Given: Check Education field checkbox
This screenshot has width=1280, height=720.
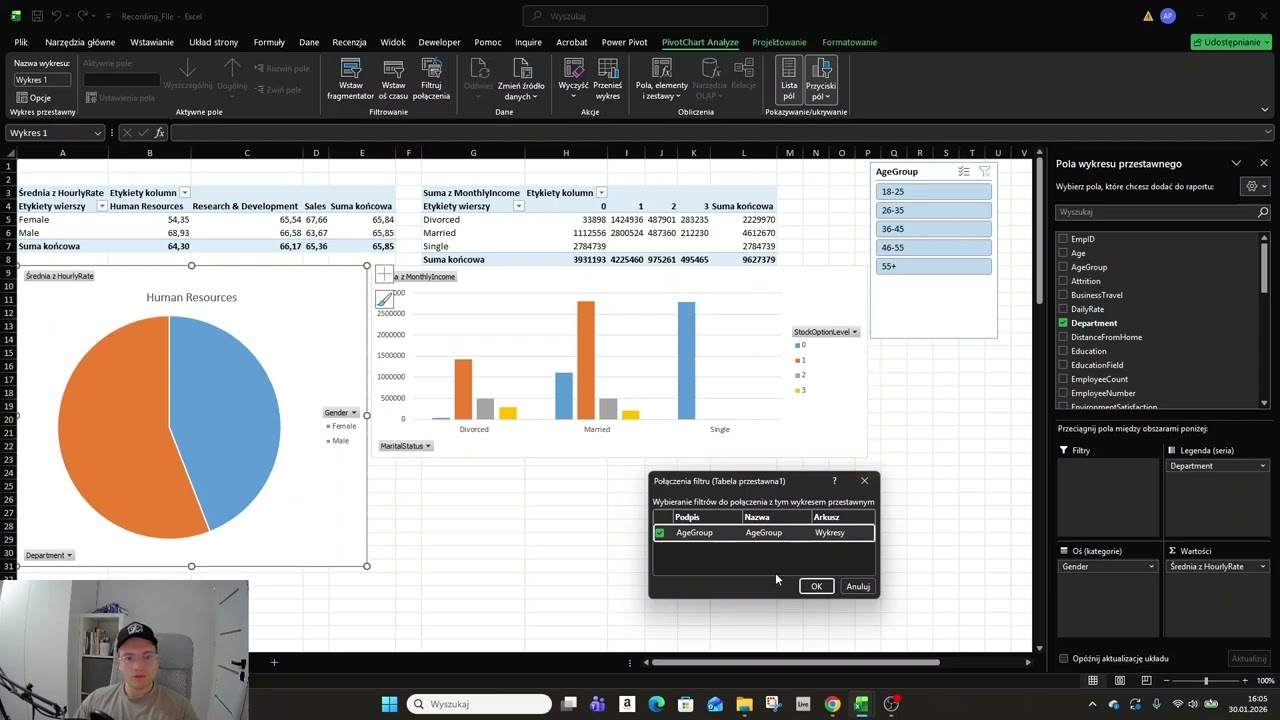Looking at the screenshot, I should pyautogui.click(x=1063, y=351).
